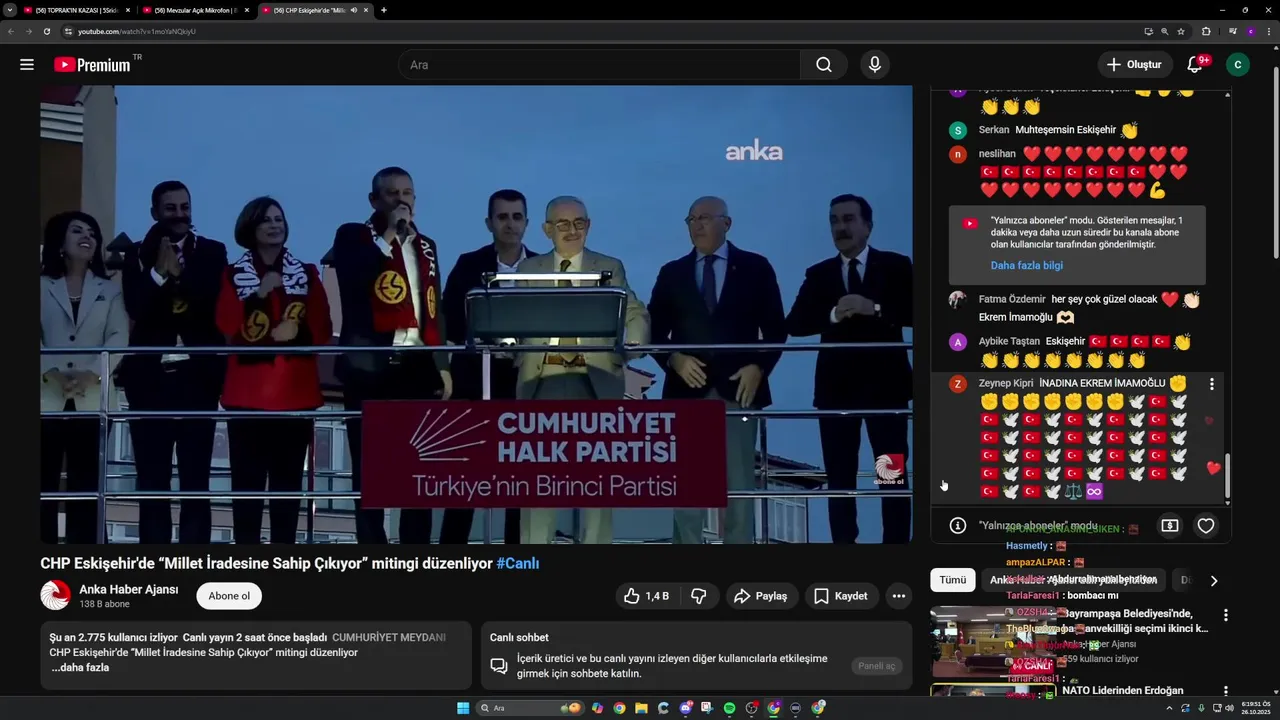
Task: Go back in browser history
Action: [10, 31]
